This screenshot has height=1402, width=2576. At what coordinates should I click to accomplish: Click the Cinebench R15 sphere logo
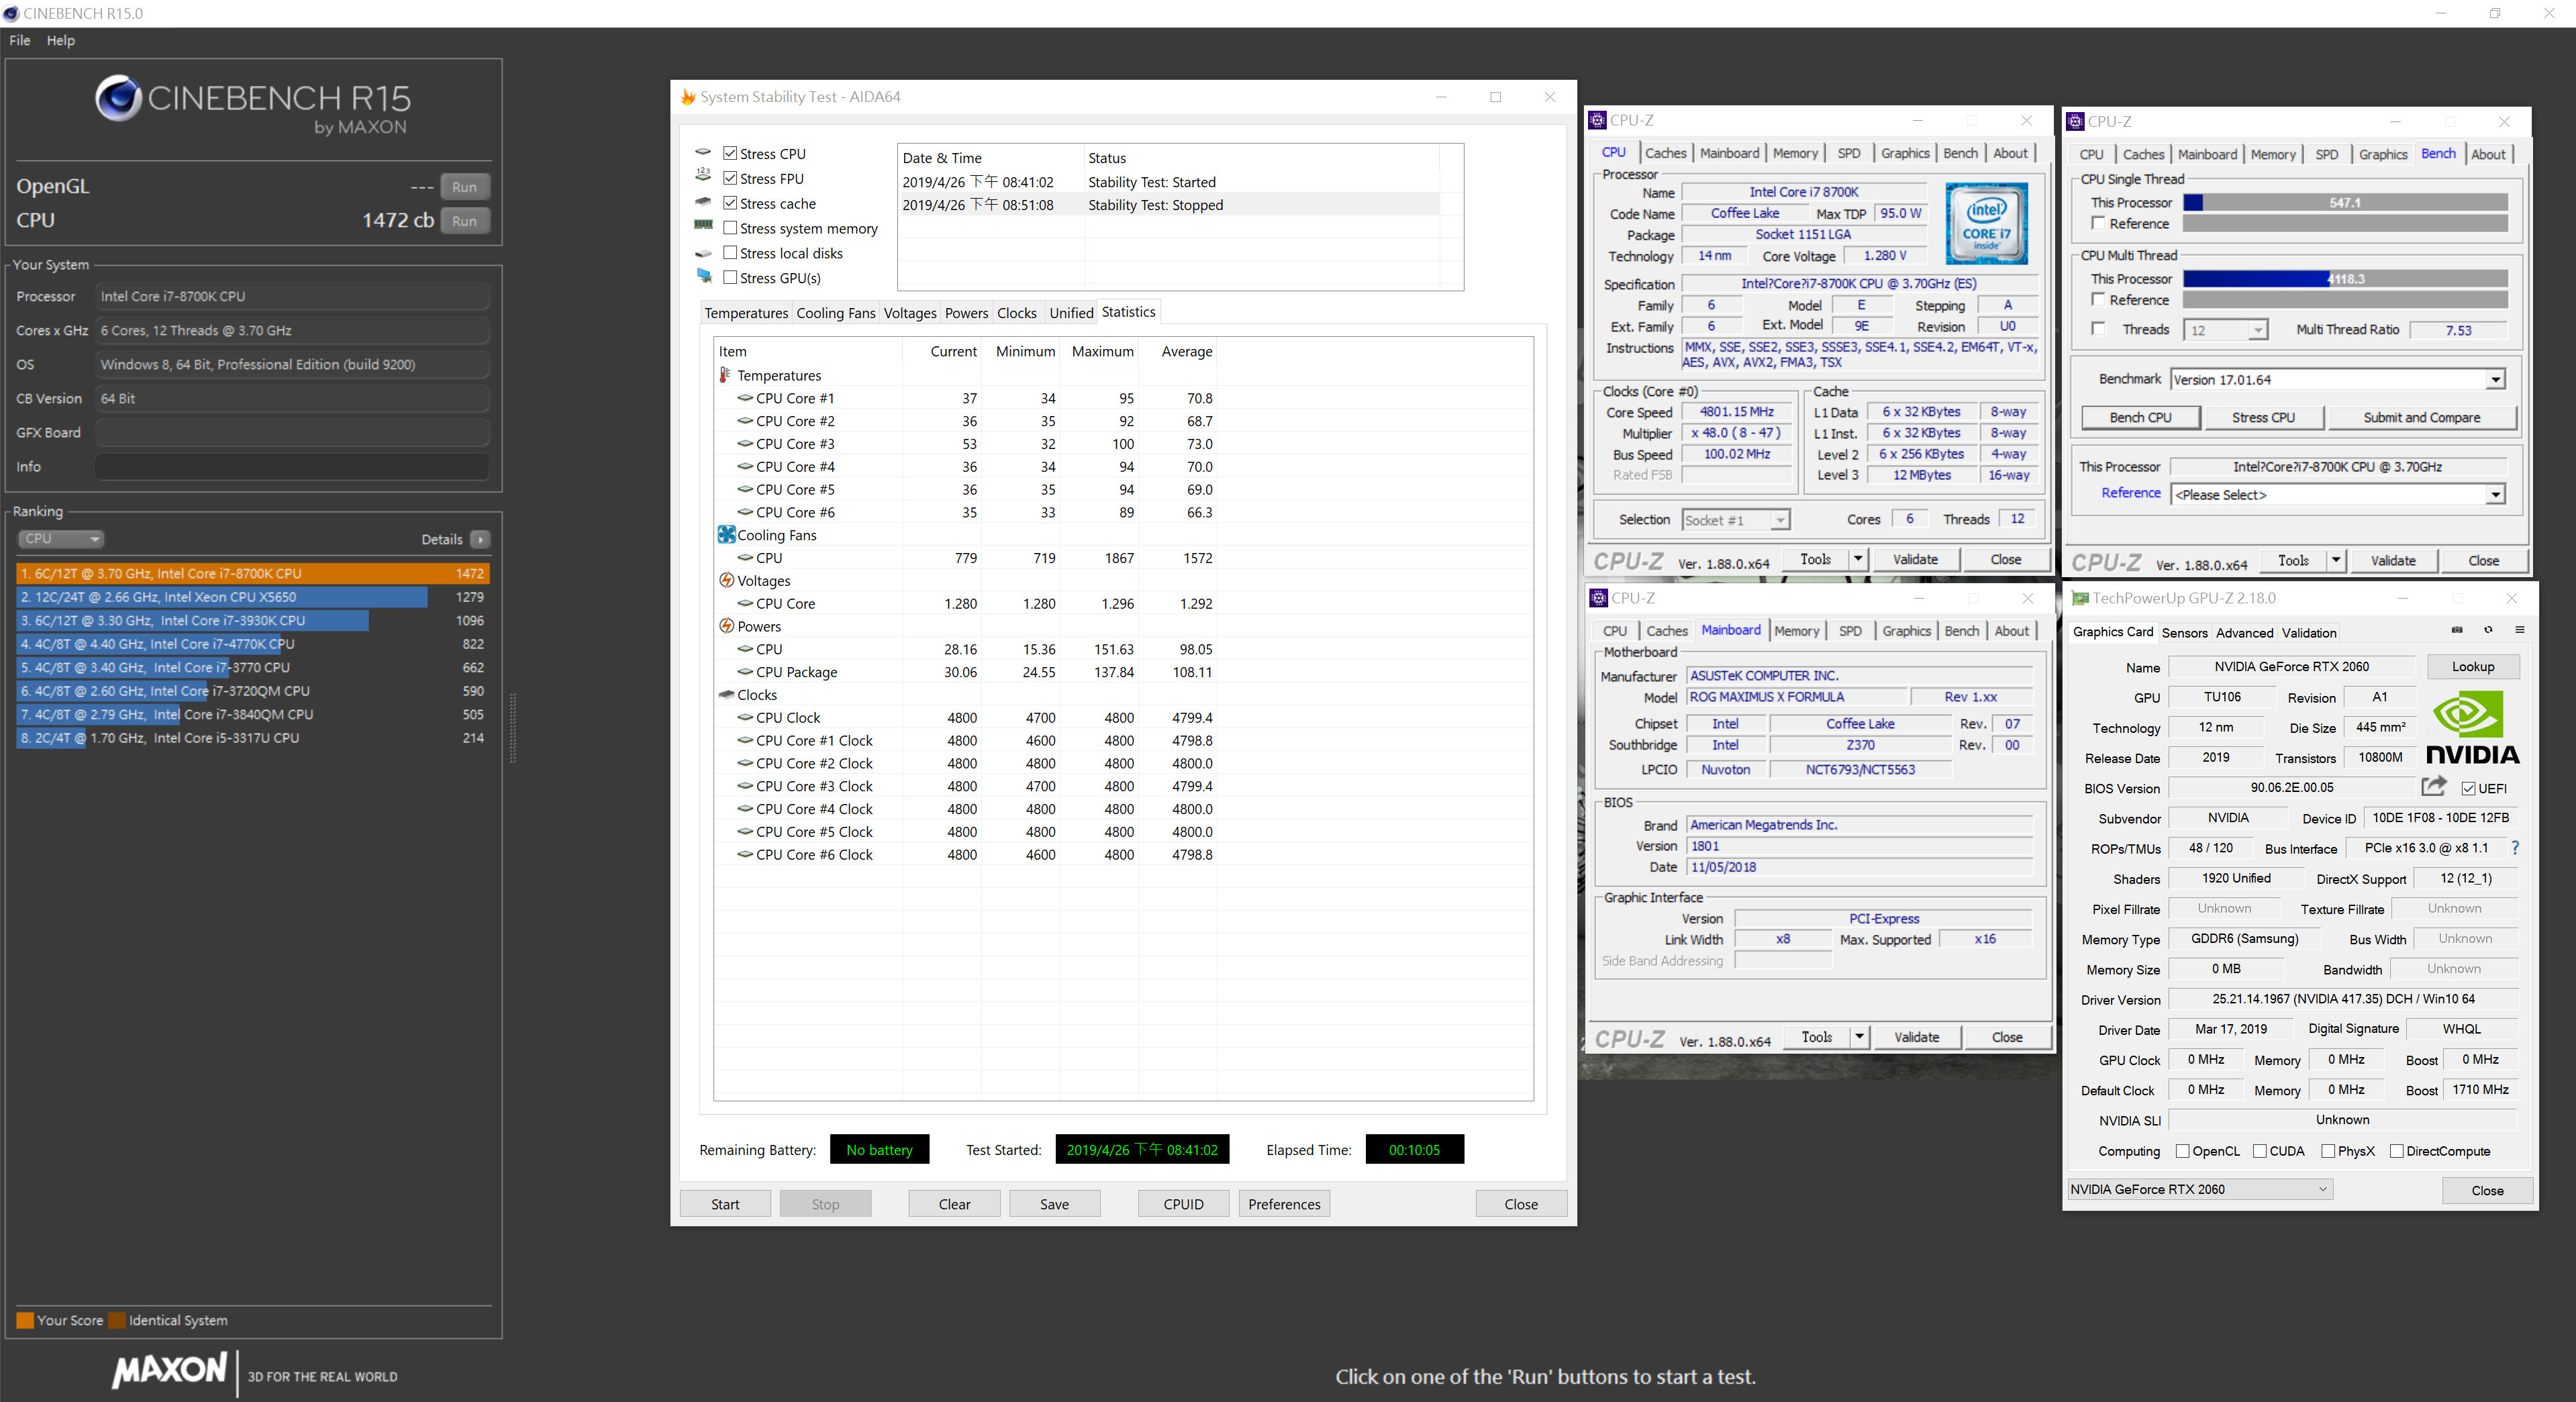[x=118, y=98]
